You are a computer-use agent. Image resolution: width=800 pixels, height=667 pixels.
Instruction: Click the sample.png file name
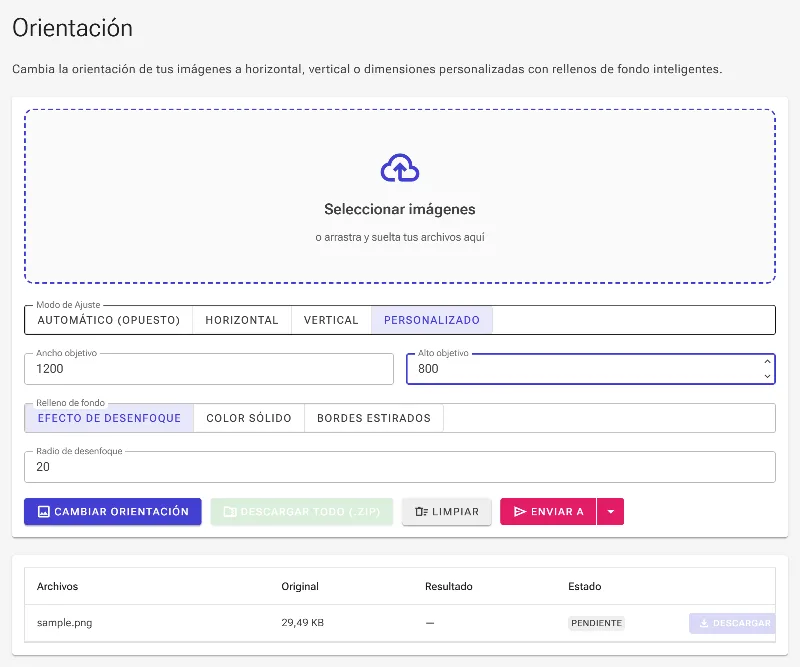pyautogui.click(x=64, y=623)
